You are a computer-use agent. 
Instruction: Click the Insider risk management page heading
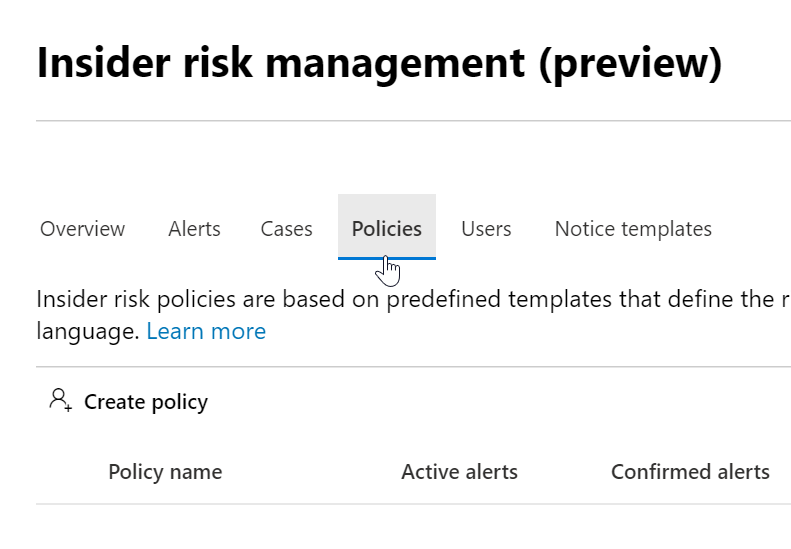tap(280, 62)
